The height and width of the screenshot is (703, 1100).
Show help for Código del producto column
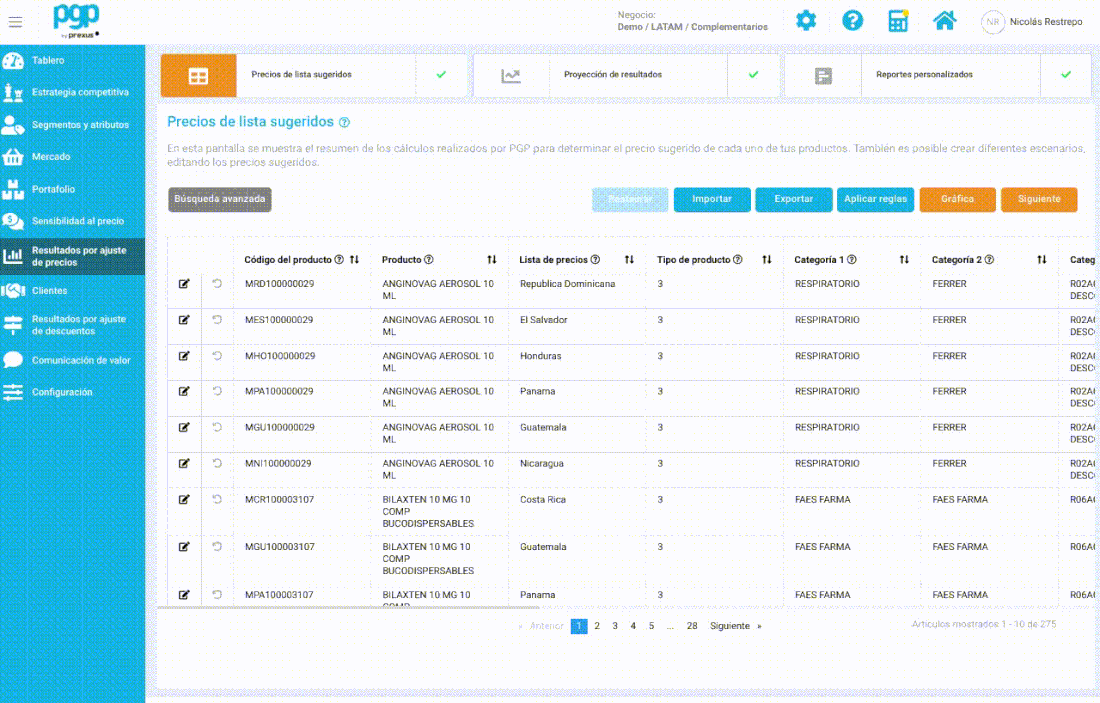tap(340, 260)
